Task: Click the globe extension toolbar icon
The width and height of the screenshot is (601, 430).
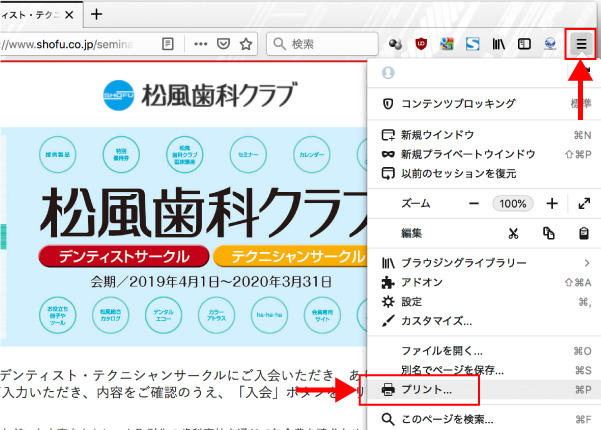Action: pos(550,44)
